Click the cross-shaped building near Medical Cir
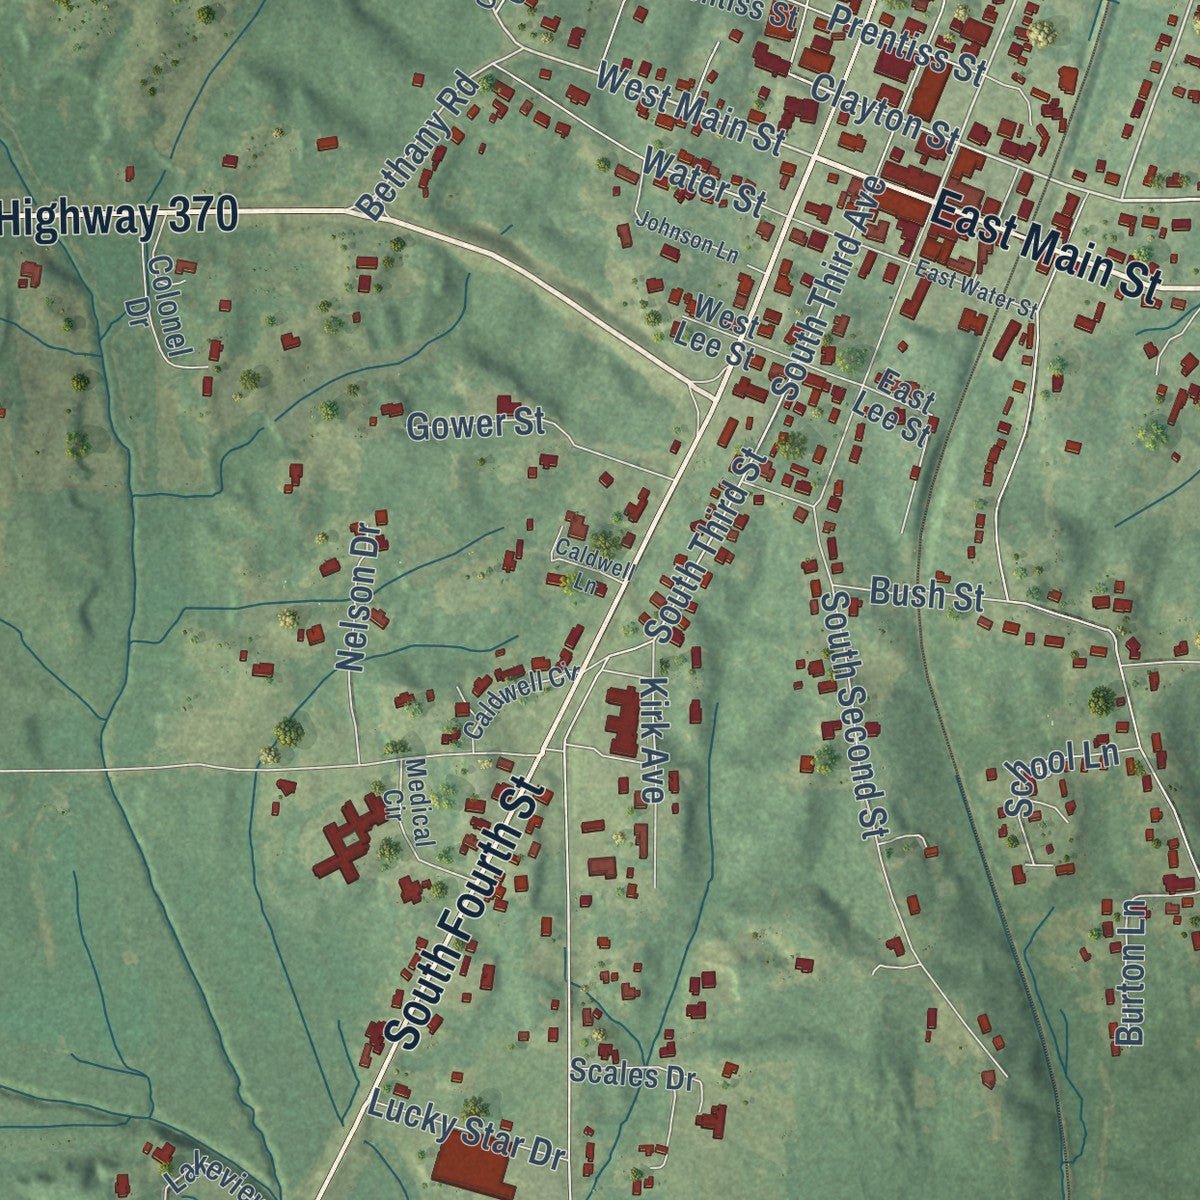 click(x=349, y=838)
